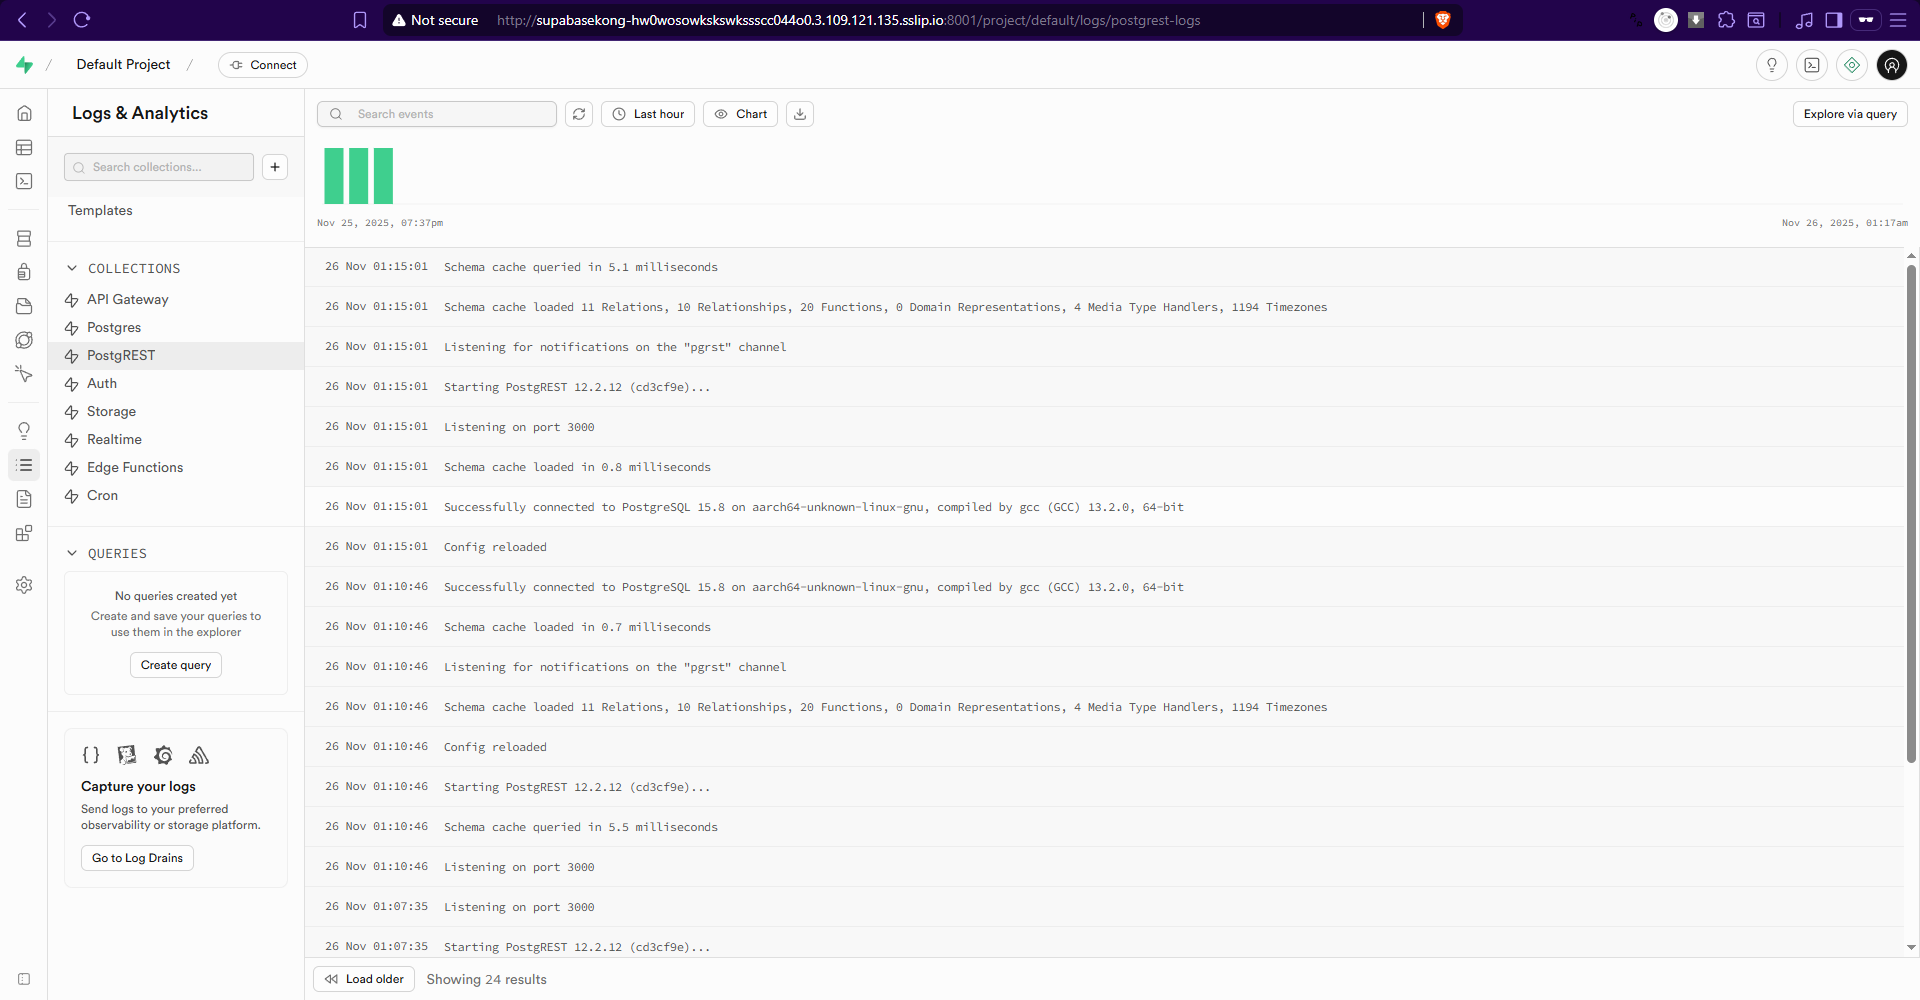This screenshot has height=1000, width=1920.
Task: Open the Realtime sidebar icon
Action: pyautogui.click(x=24, y=374)
